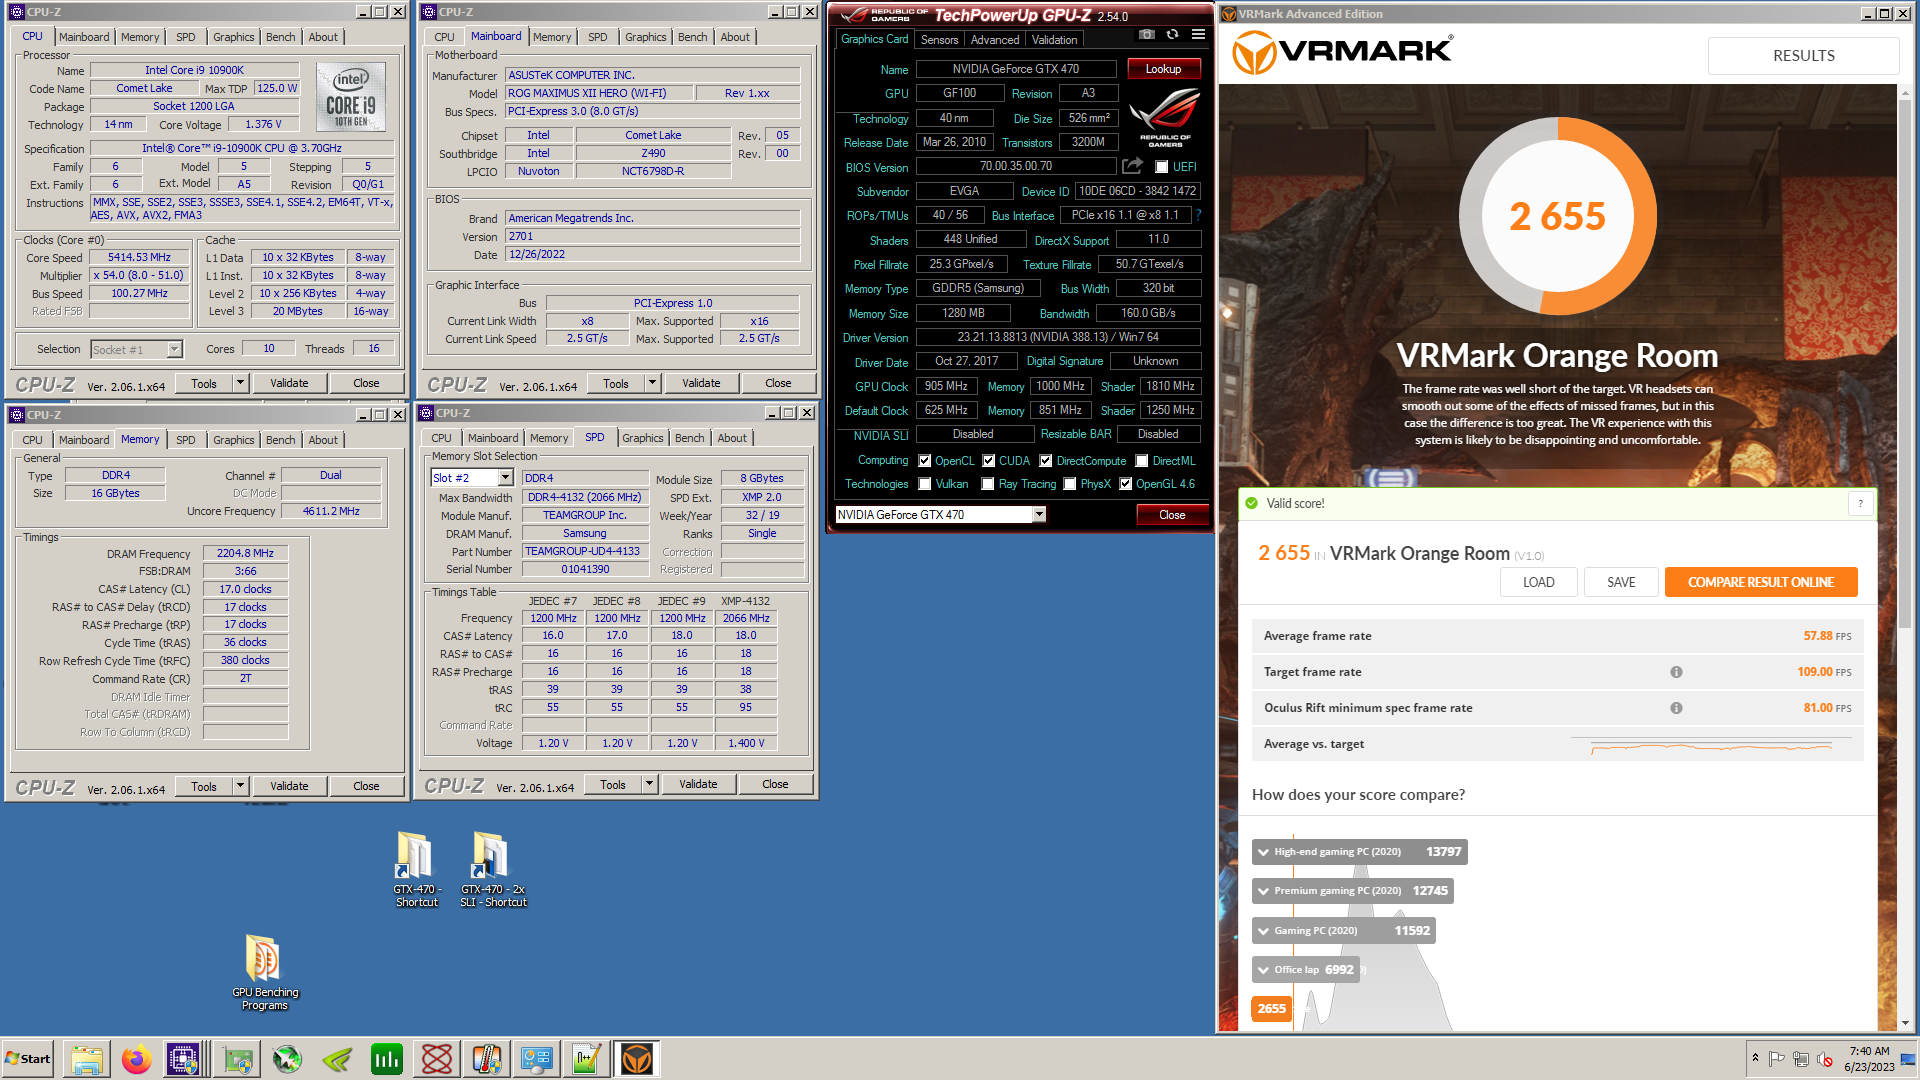Click the LOAD button in VRMark
This screenshot has width=1920, height=1080.
pos(1538,582)
